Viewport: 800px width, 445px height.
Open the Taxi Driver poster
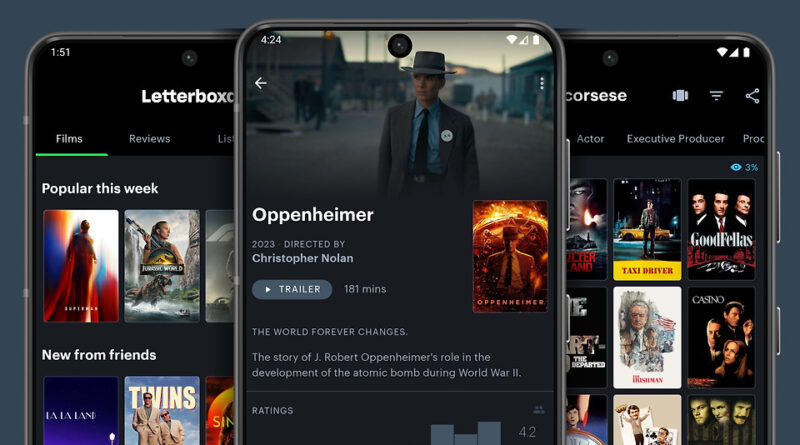point(646,229)
